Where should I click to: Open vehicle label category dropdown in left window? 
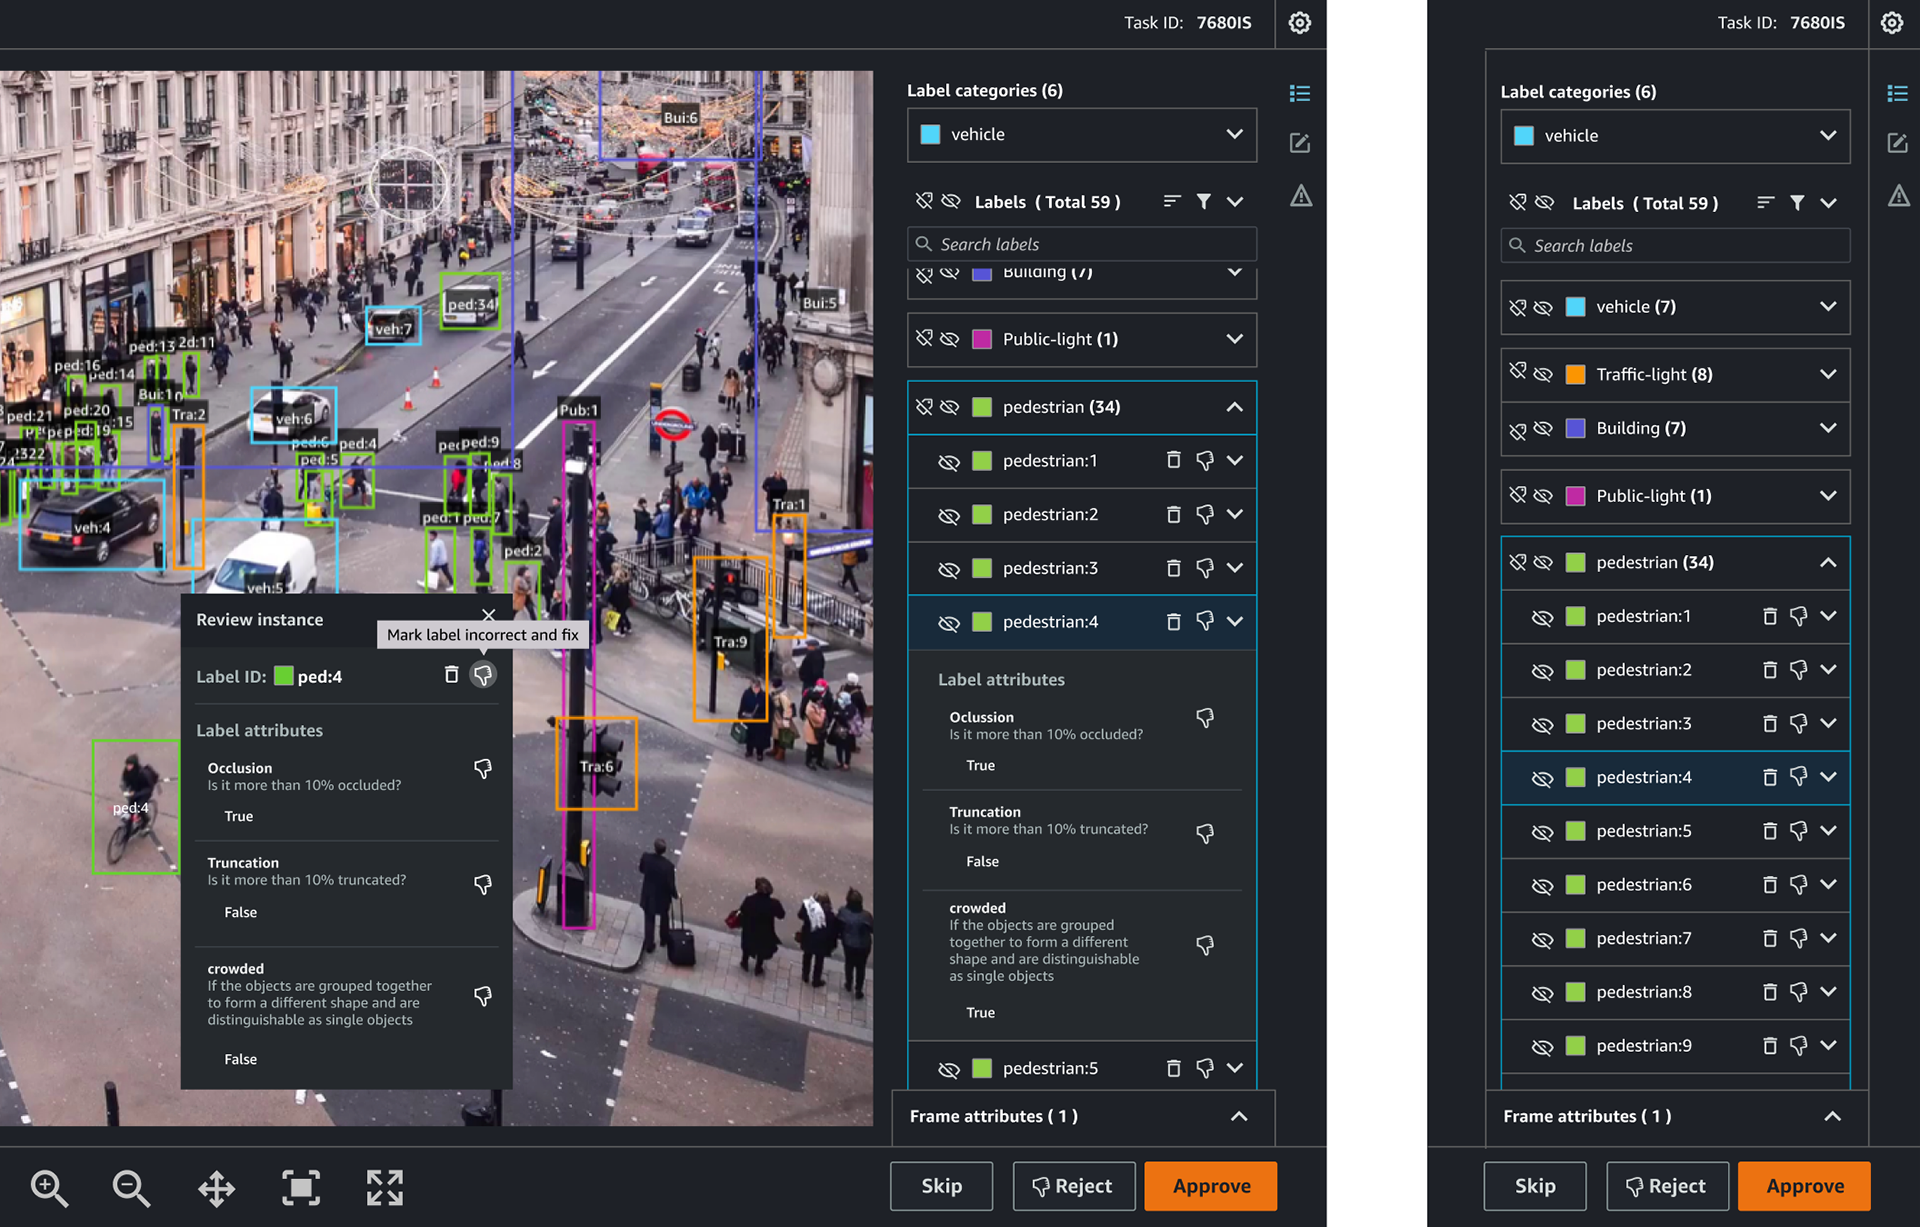[1082, 134]
